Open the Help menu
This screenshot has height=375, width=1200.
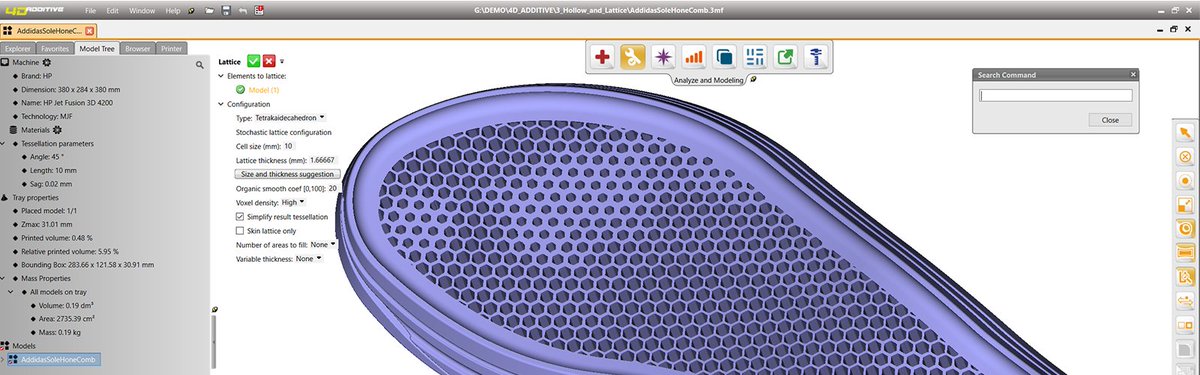[x=173, y=10]
